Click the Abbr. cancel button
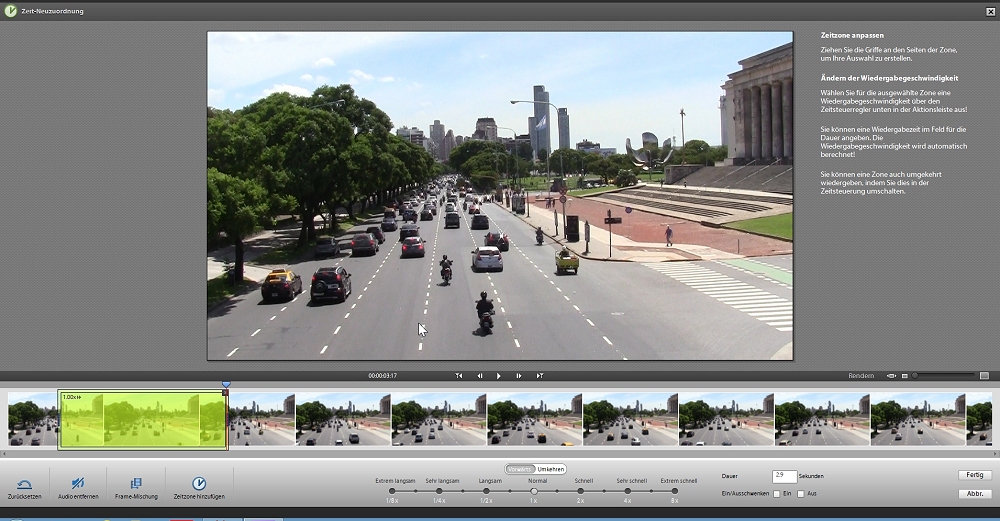 [974, 494]
